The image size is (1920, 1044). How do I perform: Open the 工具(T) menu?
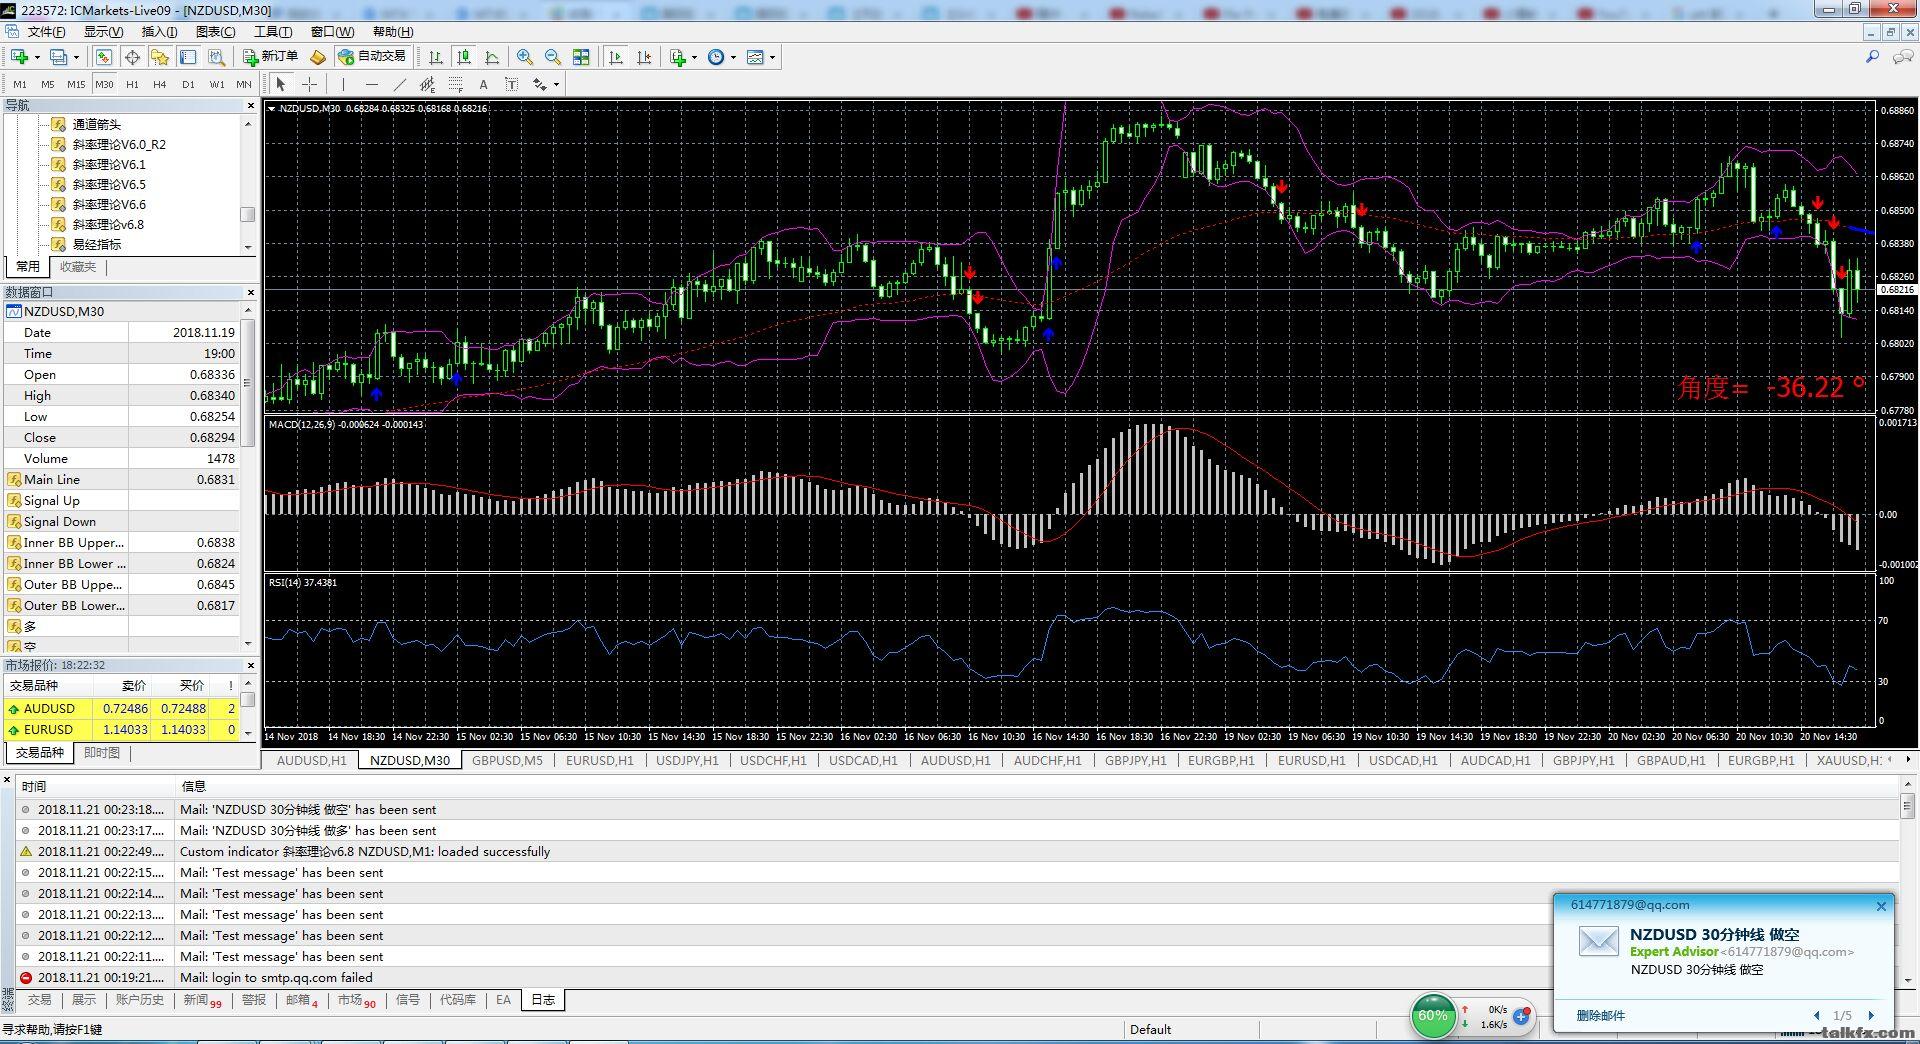(273, 31)
